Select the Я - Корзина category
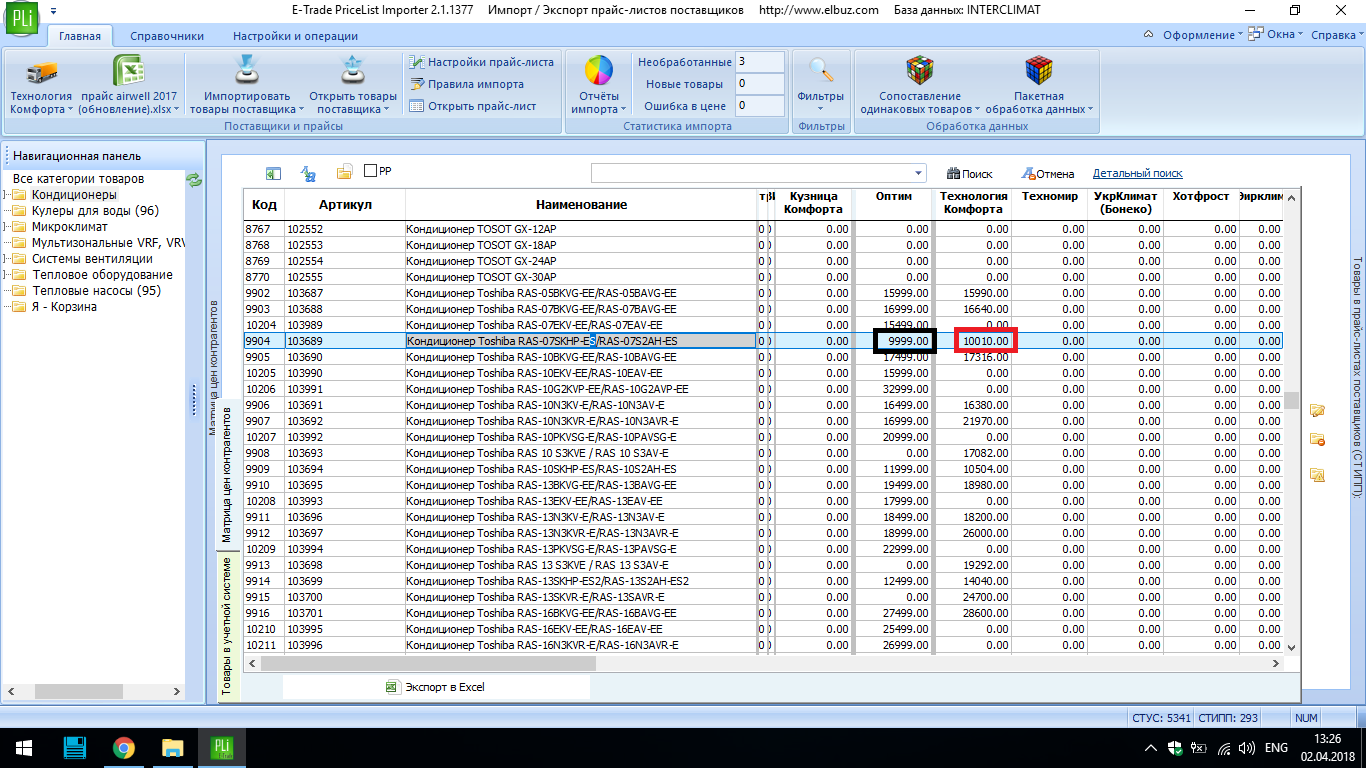The image size is (1366, 768). click(64, 307)
